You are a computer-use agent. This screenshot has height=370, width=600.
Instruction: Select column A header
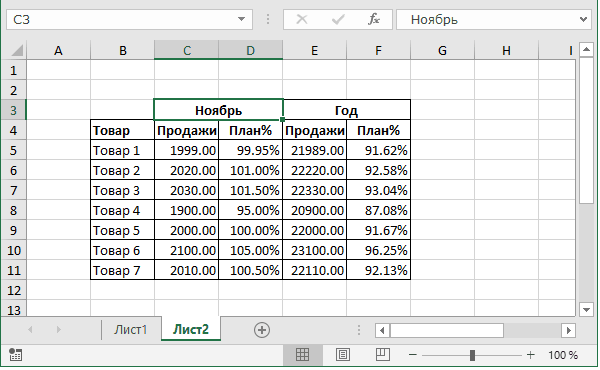(58, 50)
